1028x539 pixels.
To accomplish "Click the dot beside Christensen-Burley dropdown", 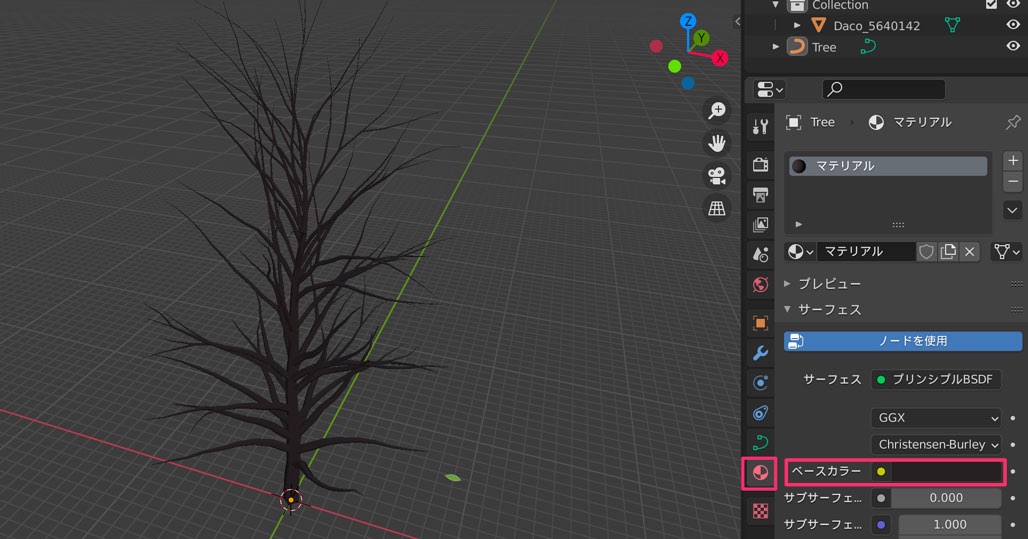I will (1013, 445).
